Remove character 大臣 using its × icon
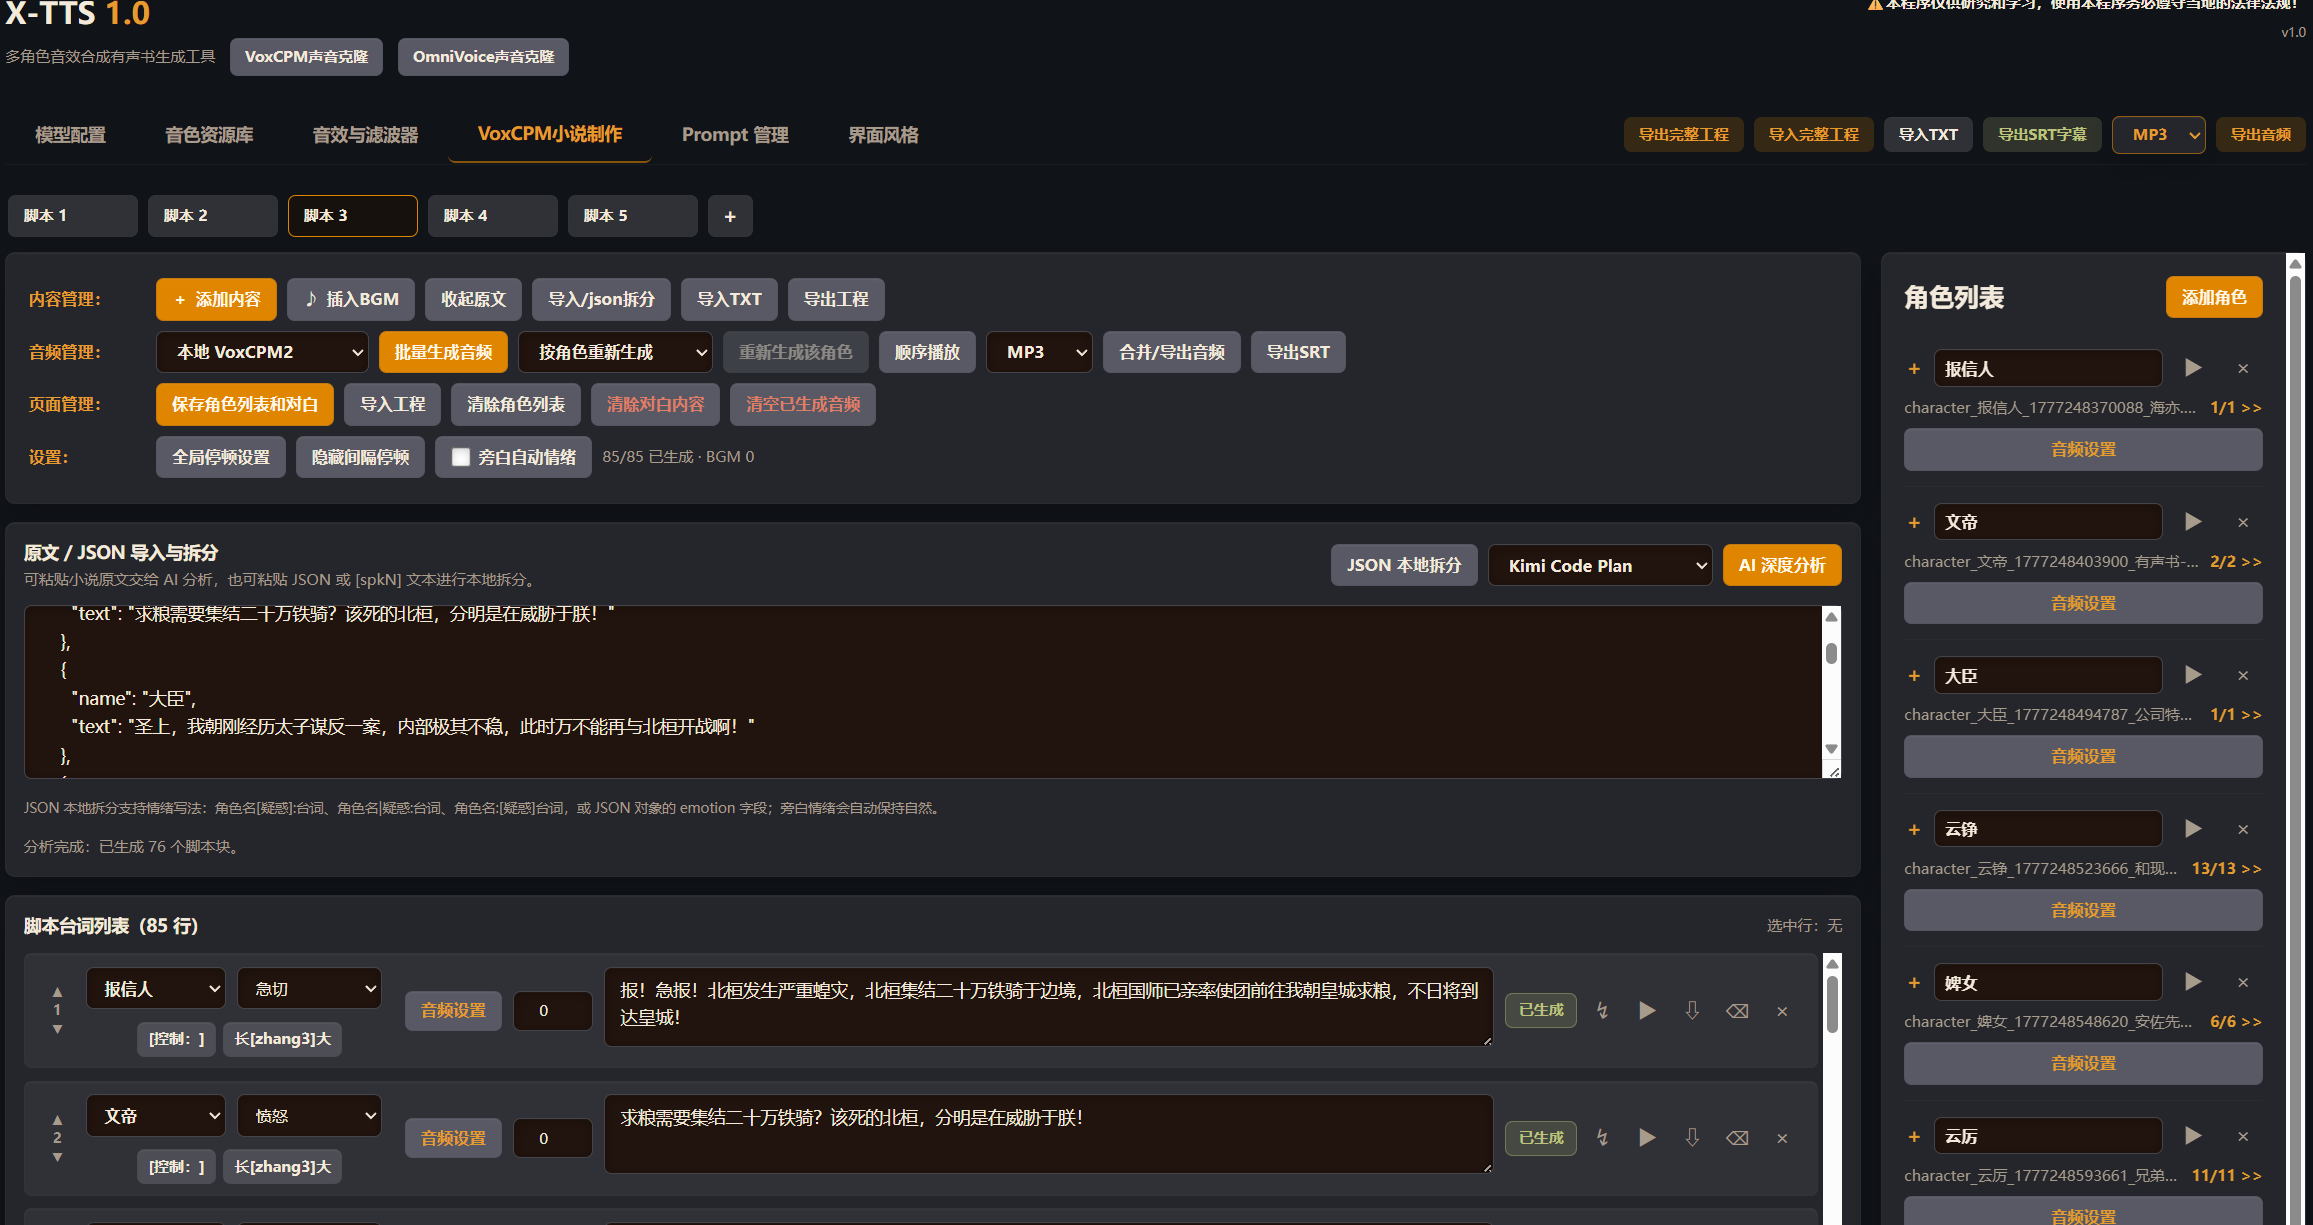The image size is (2313, 1225). [2243, 676]
